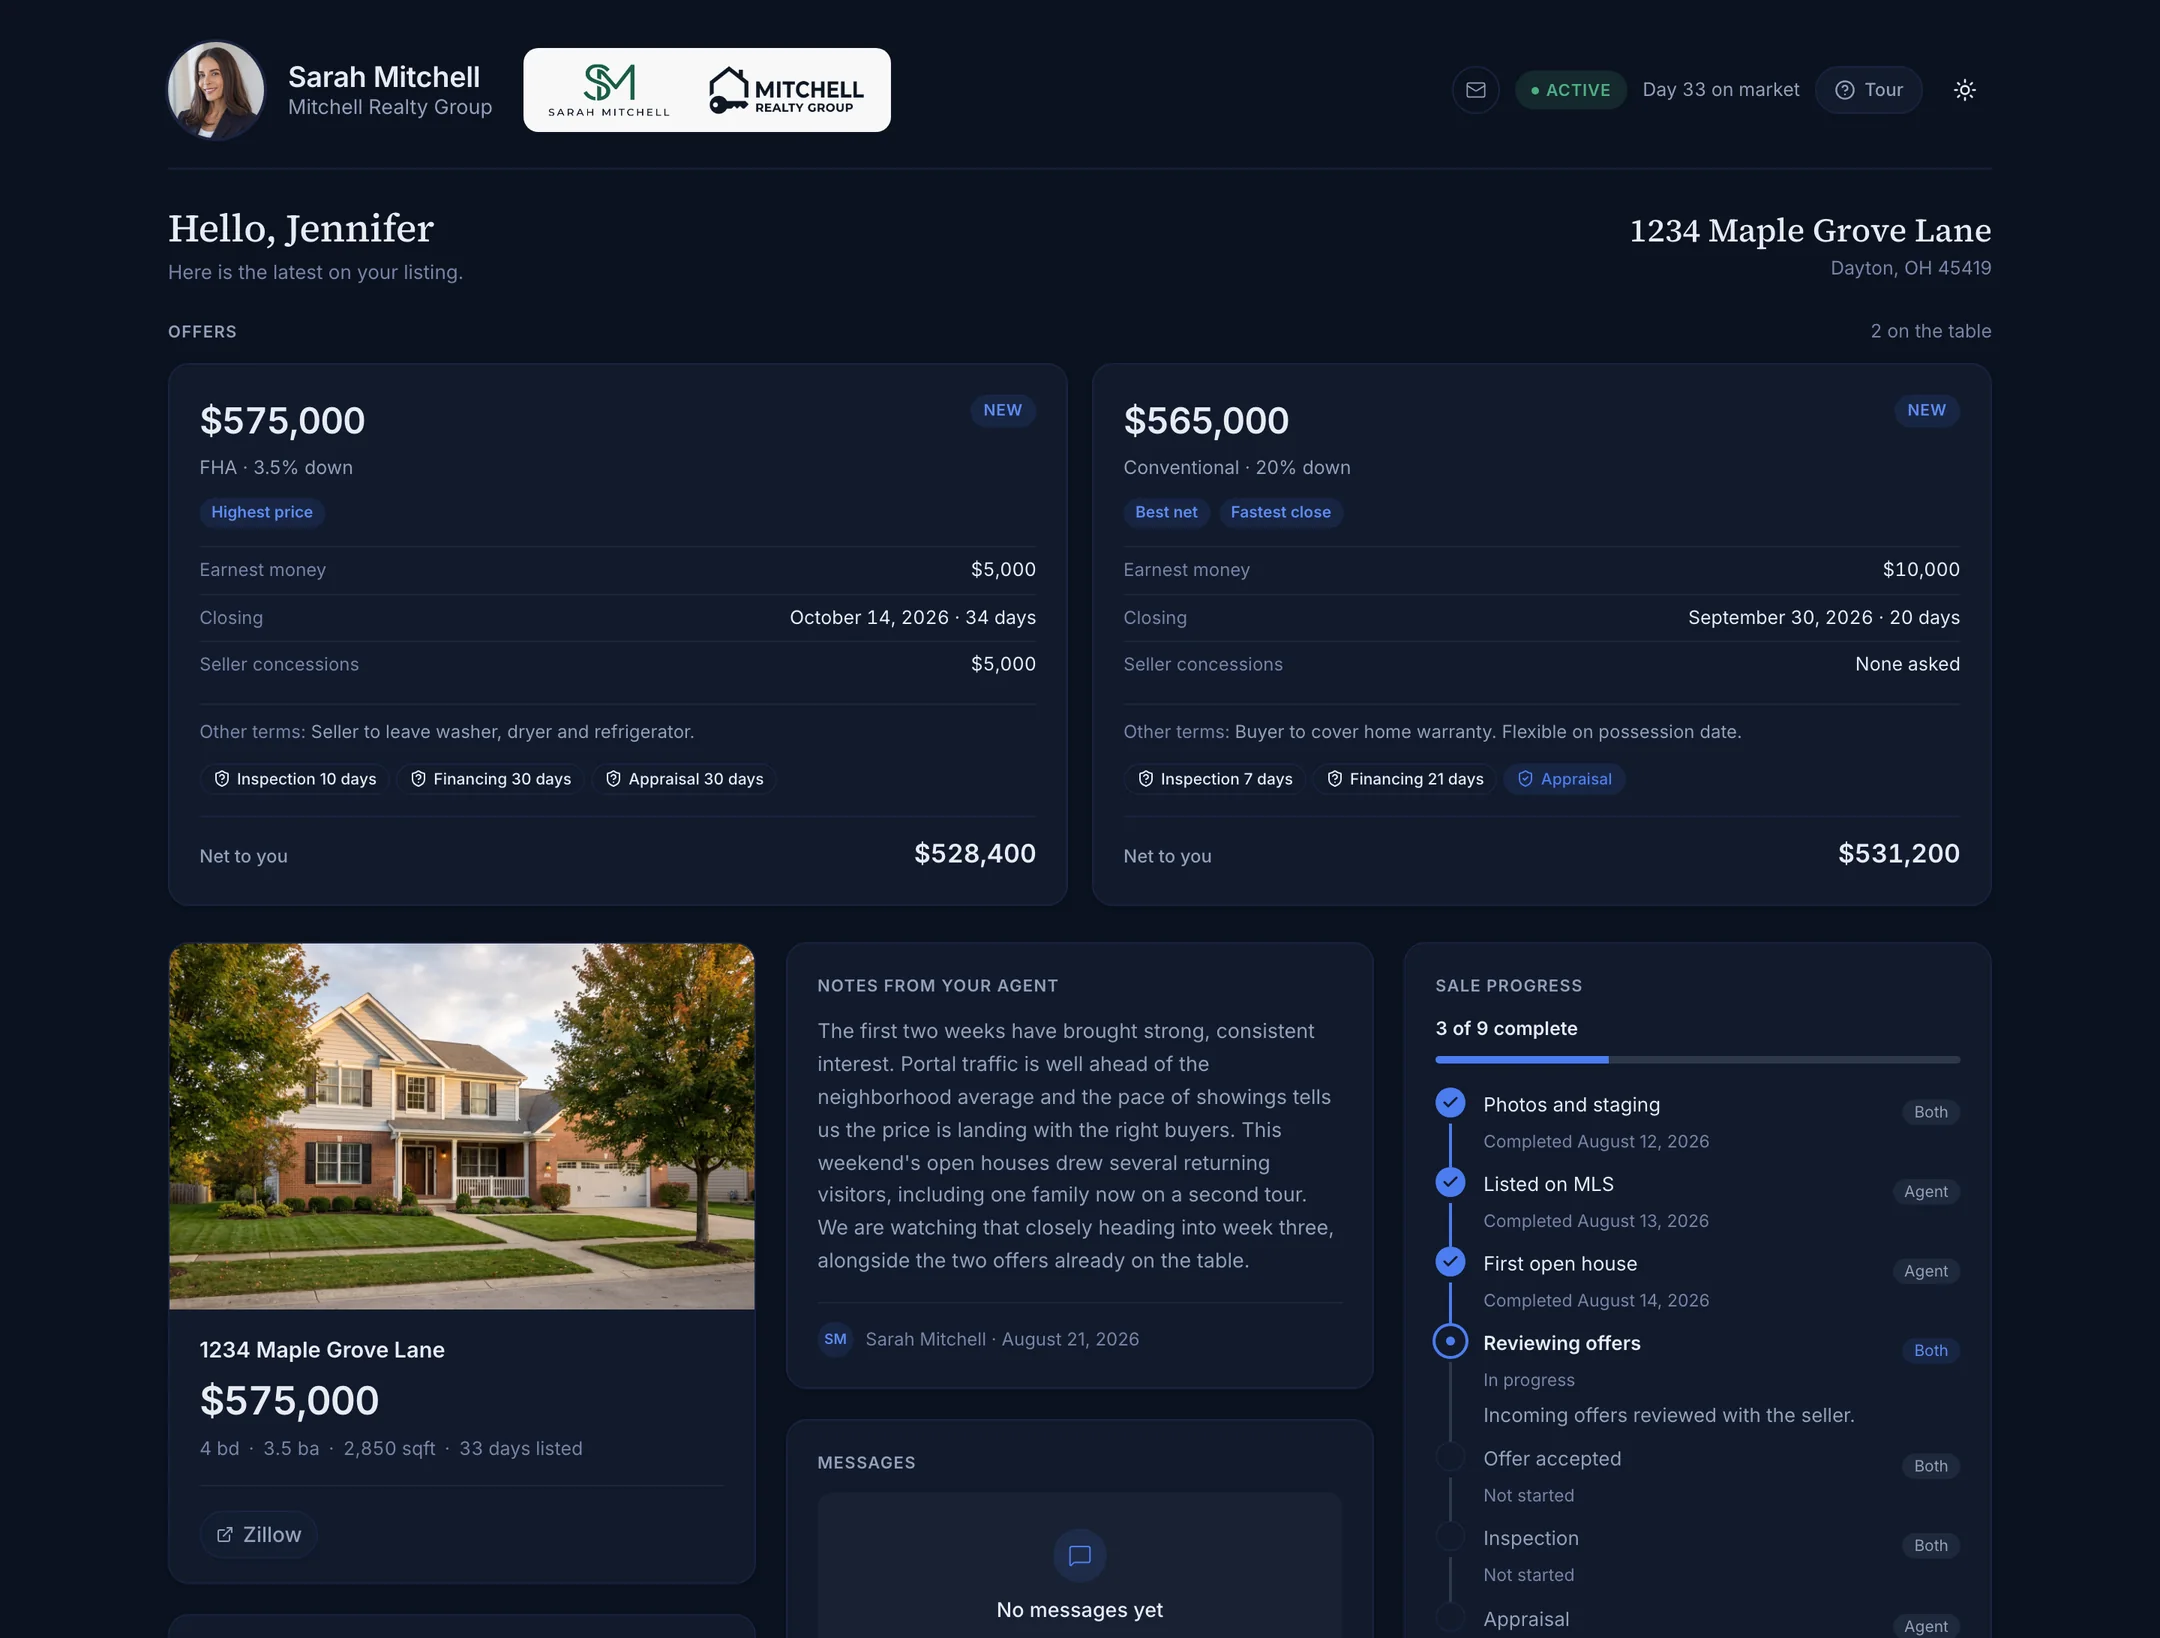Click Inspection 10 days contingency chip

pos(295,779)
